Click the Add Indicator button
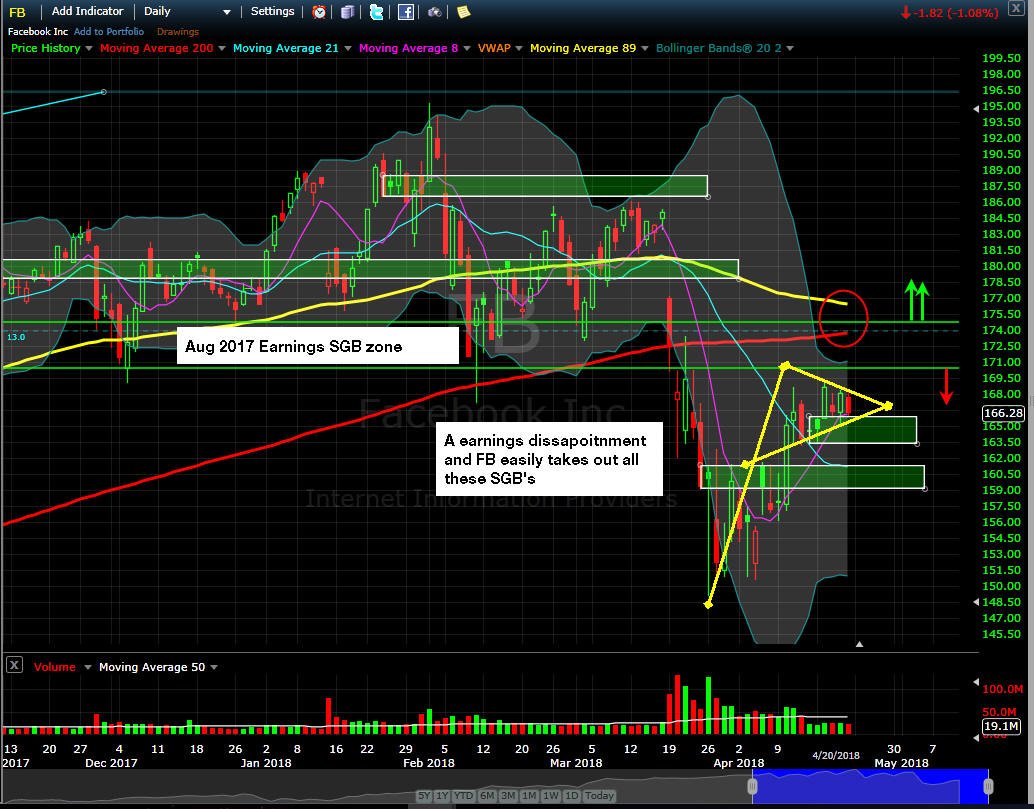Screen dimensions: 1034x809 [88, 11]
